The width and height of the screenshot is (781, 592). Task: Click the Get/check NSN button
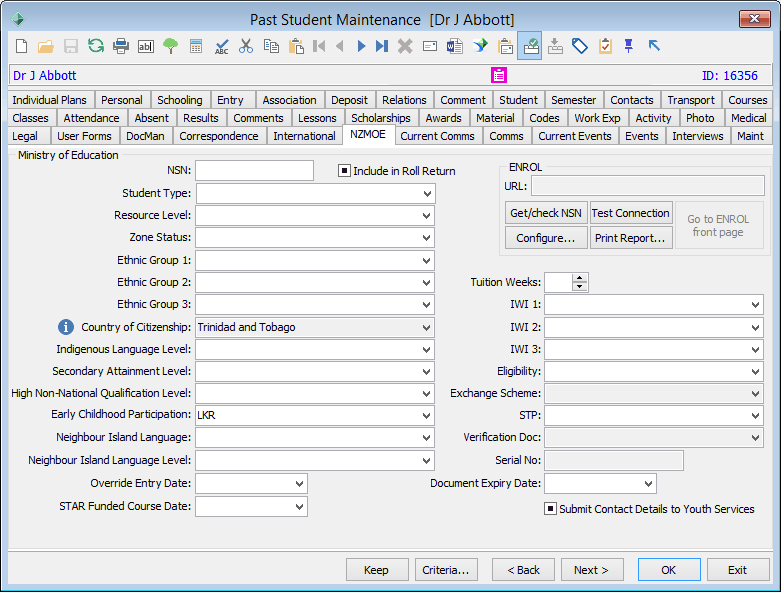coord(546,213)
